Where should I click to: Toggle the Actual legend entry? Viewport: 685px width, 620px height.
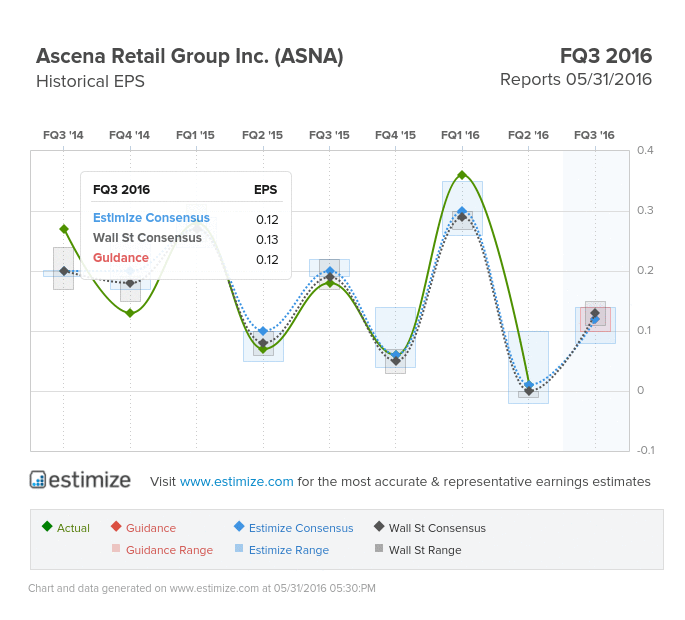tap(66, 528)
